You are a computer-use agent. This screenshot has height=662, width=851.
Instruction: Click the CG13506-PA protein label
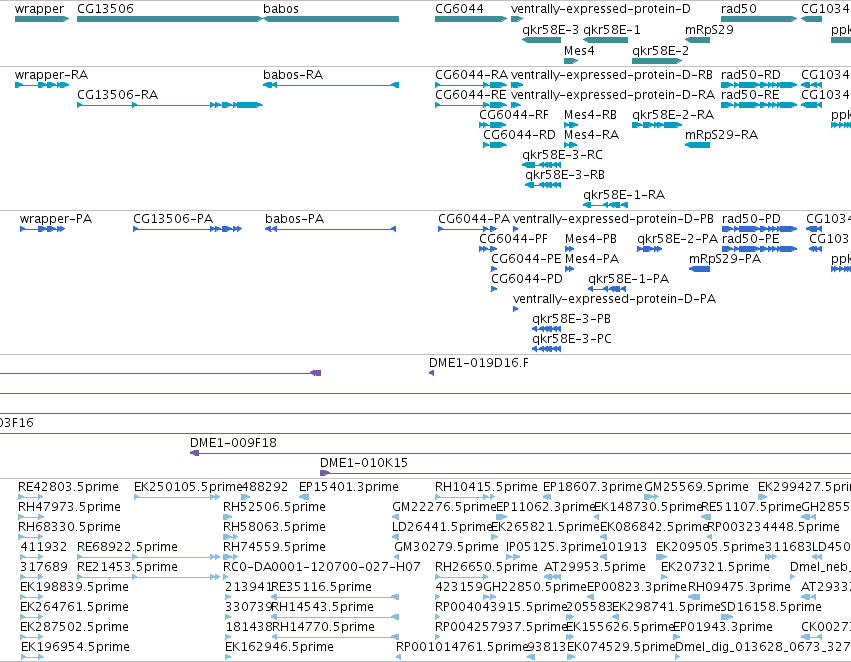pyautogui.click(x=173, y=219)
